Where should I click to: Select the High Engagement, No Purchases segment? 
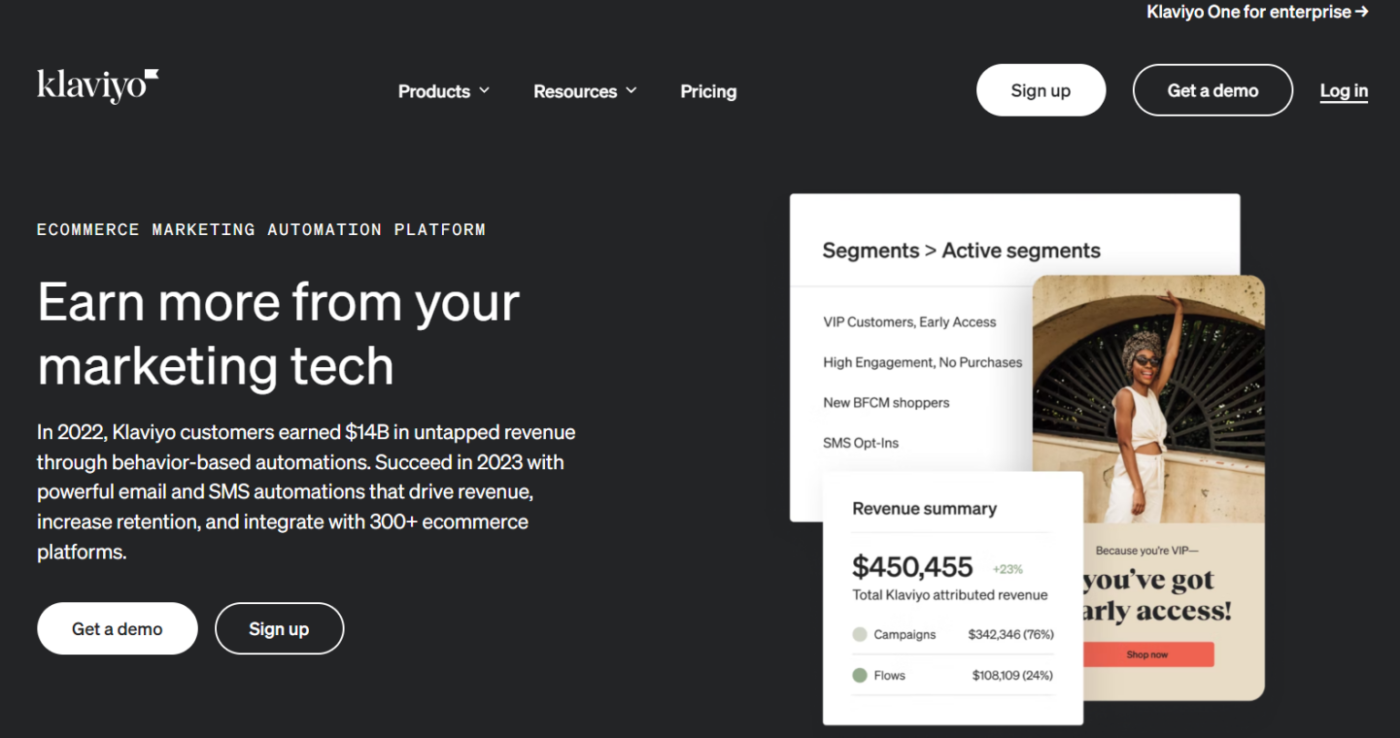(923, 362)
